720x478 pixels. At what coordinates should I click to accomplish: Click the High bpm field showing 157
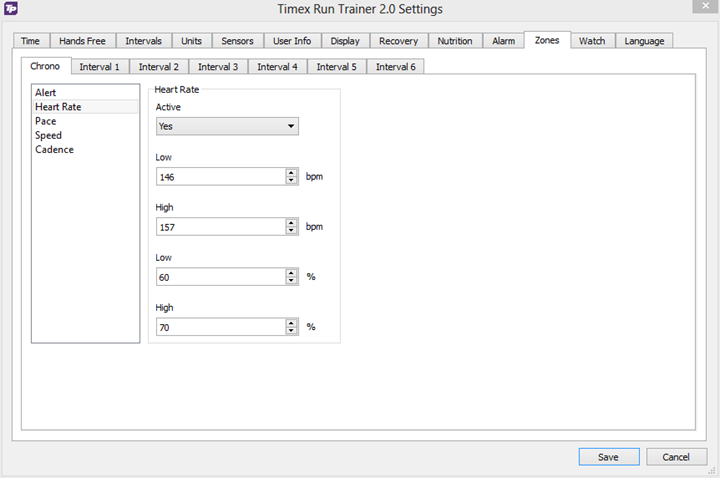coord(221,227)
